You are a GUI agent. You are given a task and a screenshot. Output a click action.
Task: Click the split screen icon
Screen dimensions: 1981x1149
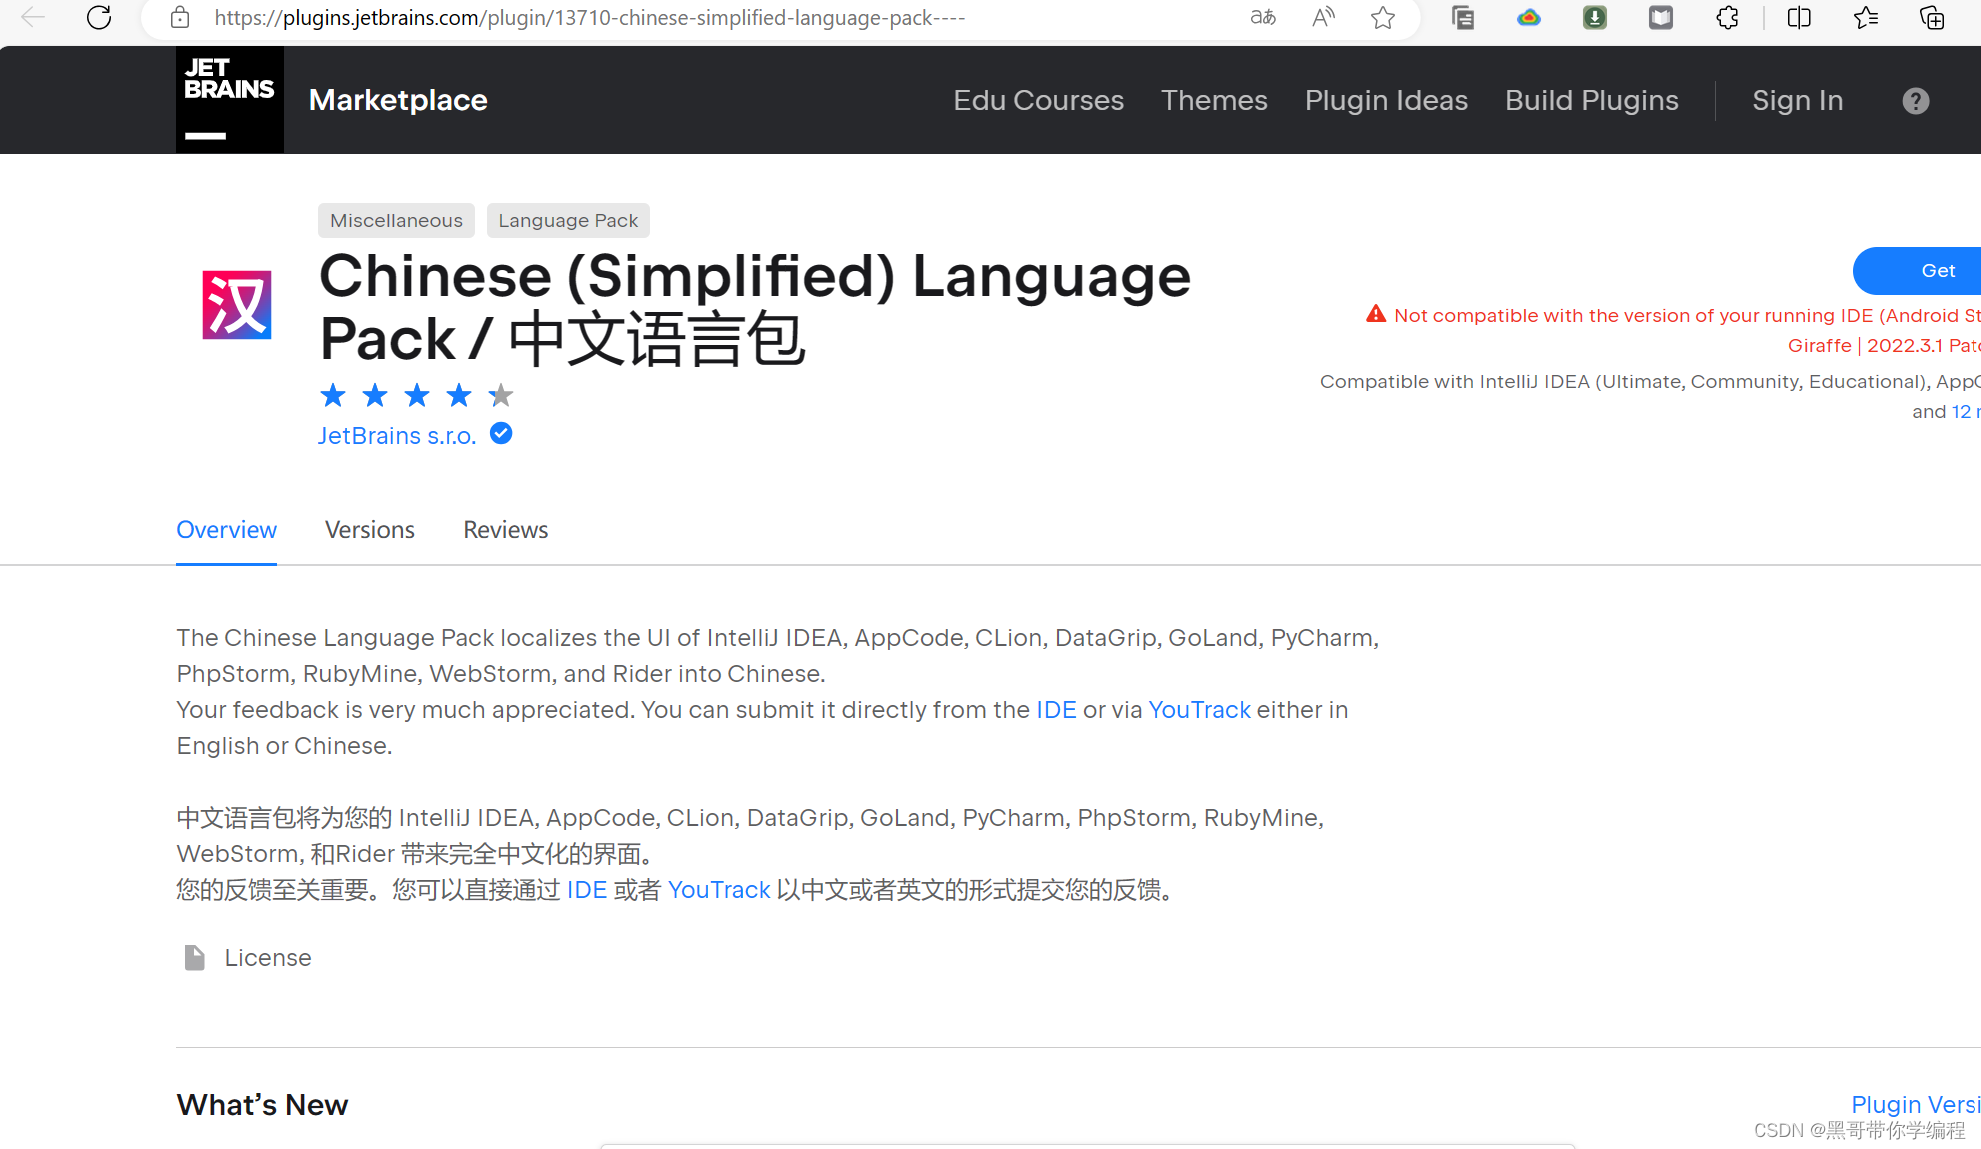pos(1799,18)
